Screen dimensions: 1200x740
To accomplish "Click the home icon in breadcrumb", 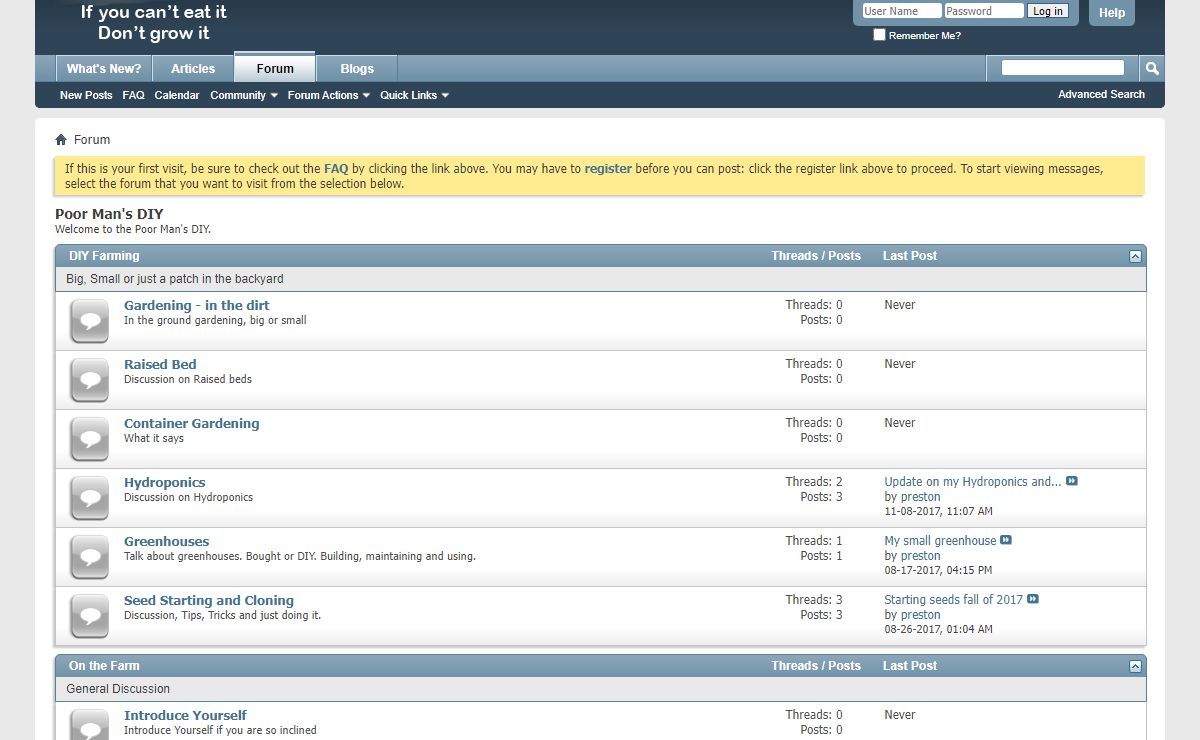I will pos(61,140).
